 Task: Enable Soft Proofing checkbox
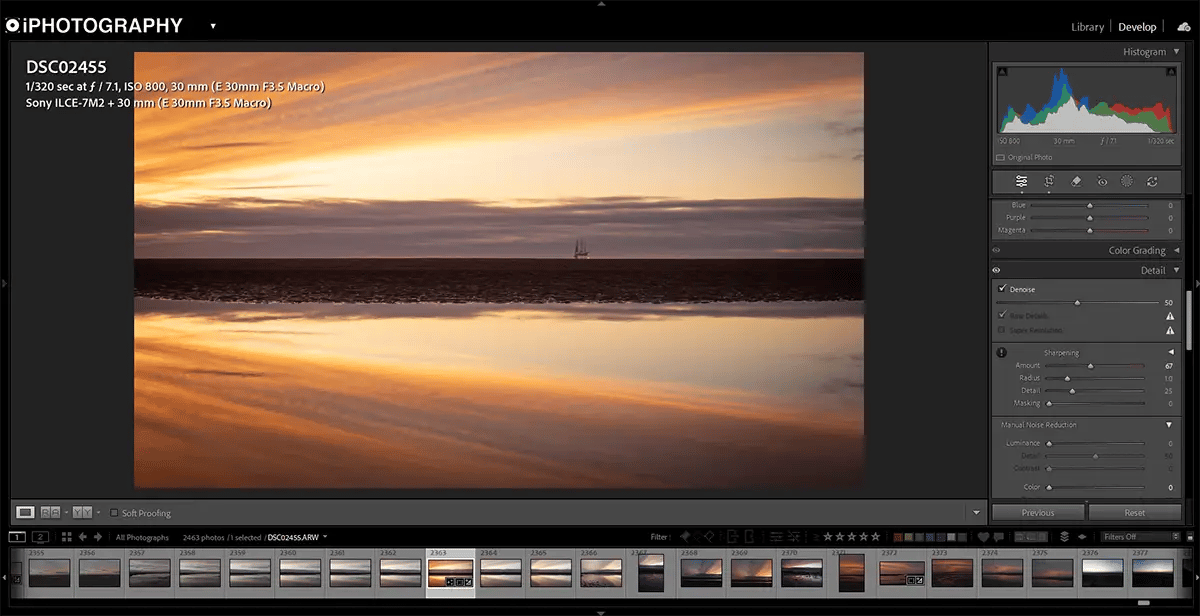pyautogui.click(x=114, y=513)
